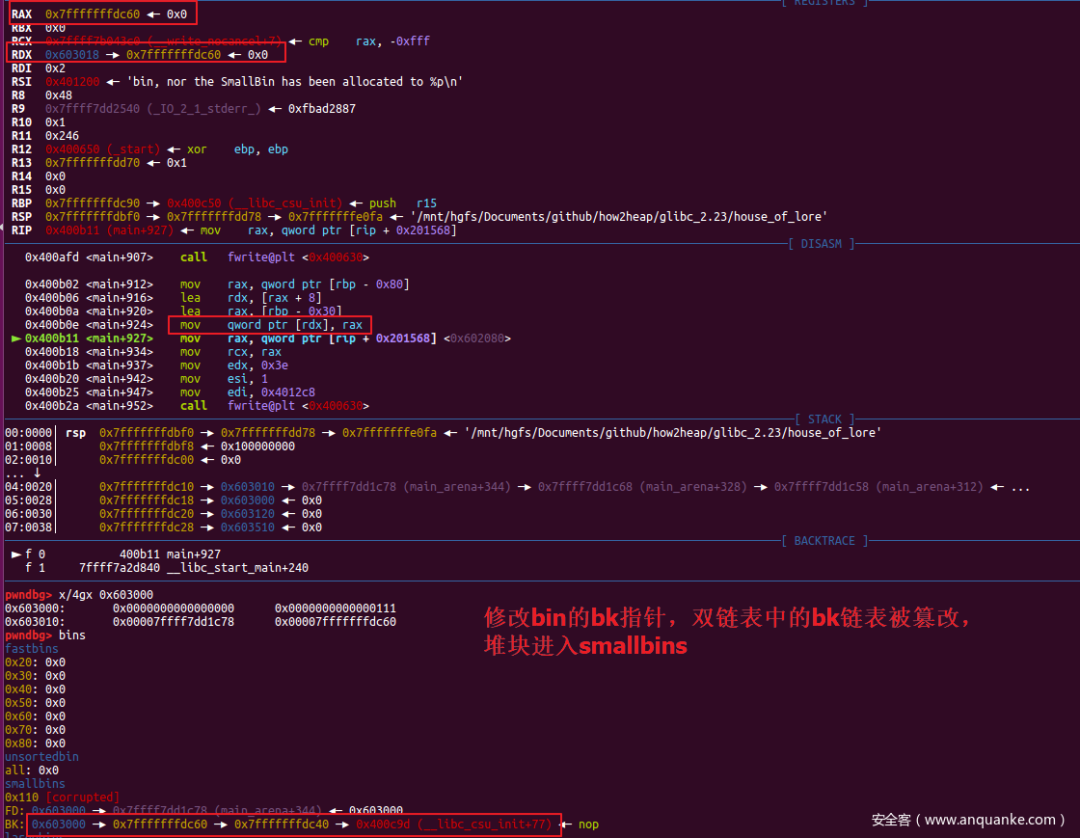Click the DISASM section header

[x=821, y=244]
